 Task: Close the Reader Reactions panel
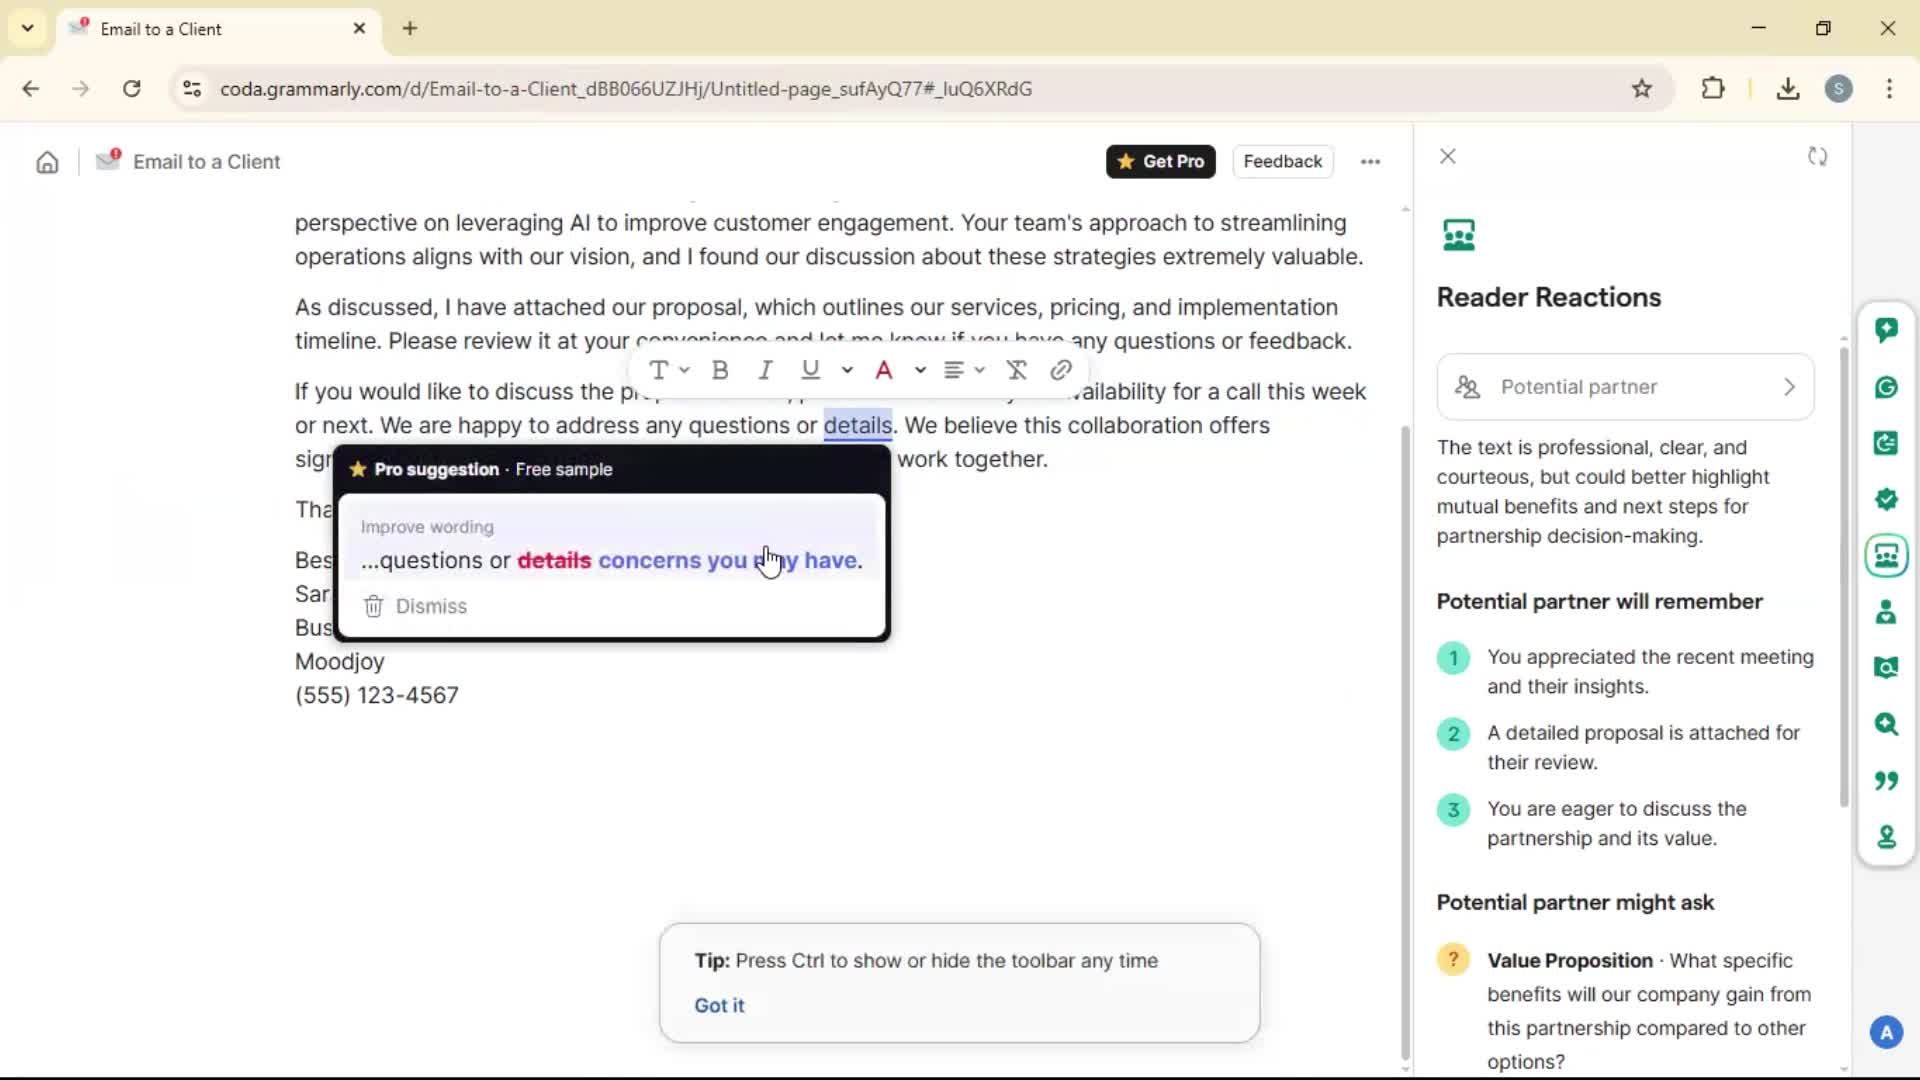click(x=1447, y=157)
